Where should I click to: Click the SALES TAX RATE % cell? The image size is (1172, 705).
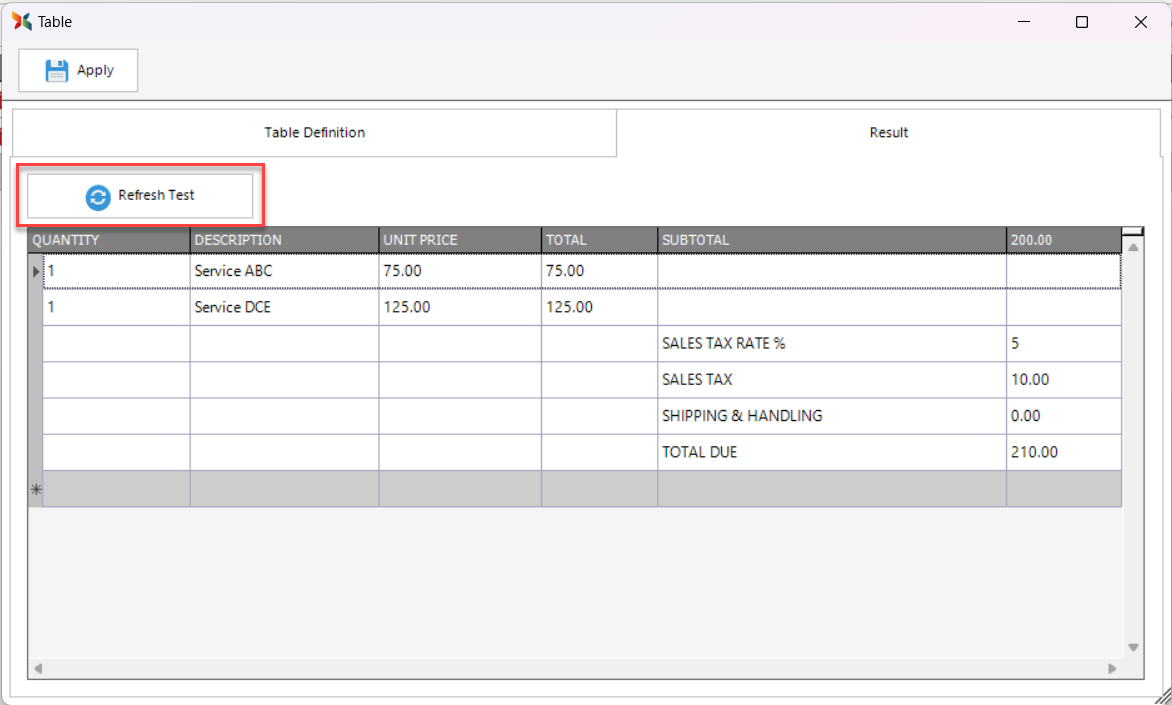click(831, 344)
